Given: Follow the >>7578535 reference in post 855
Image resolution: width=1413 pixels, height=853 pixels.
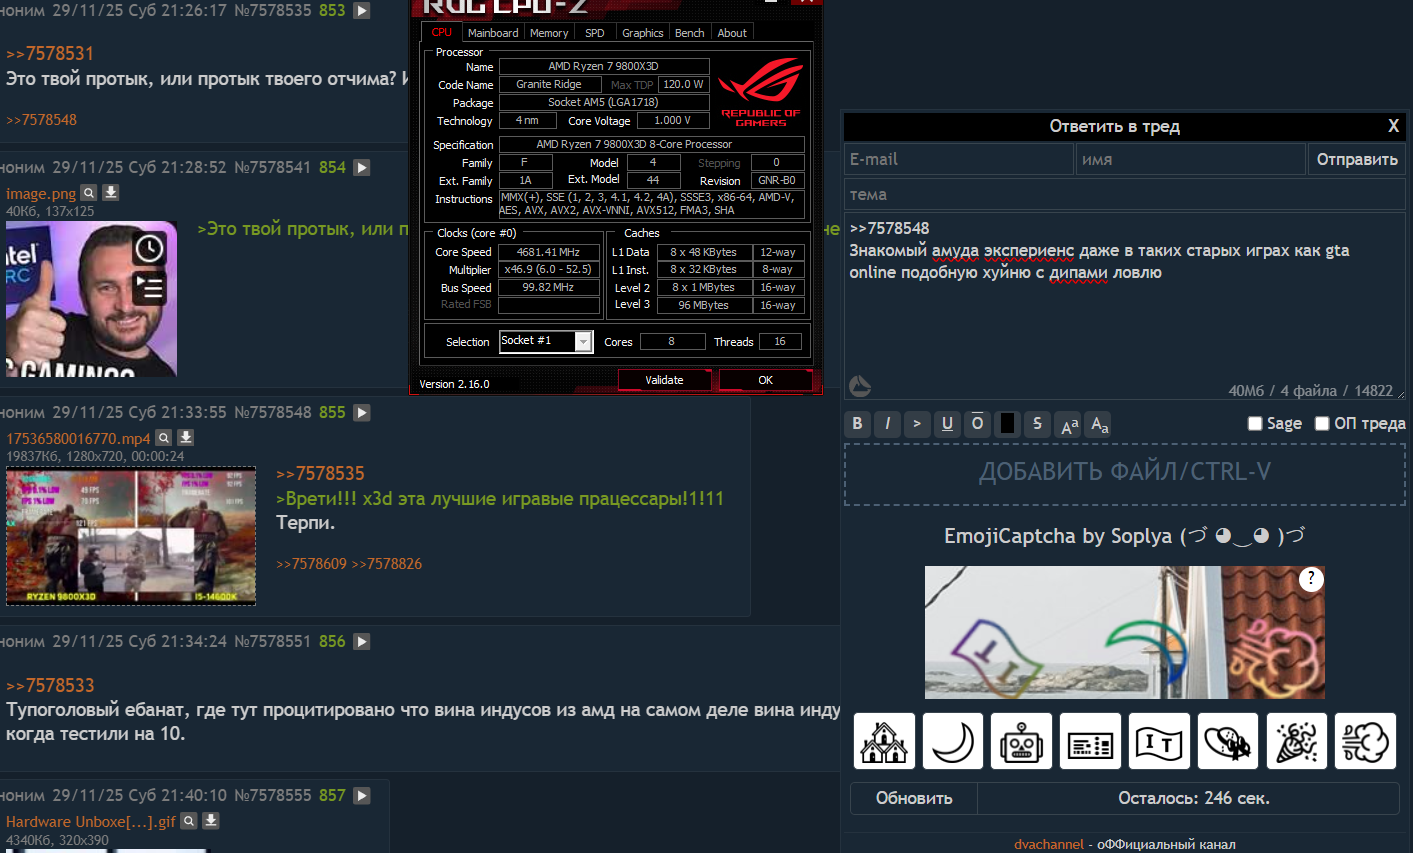Looking at the screenshot, I should click(320, 474).
